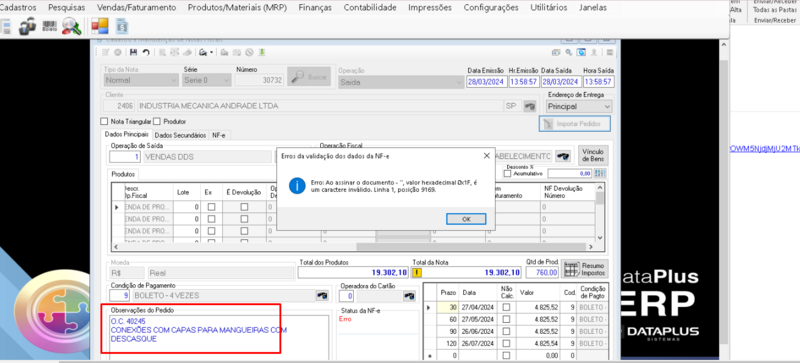This screenshot has width=800, height=363.
Task: Check Não Calc. for the 27/05/2024 installment
Action: click(506, 319)
